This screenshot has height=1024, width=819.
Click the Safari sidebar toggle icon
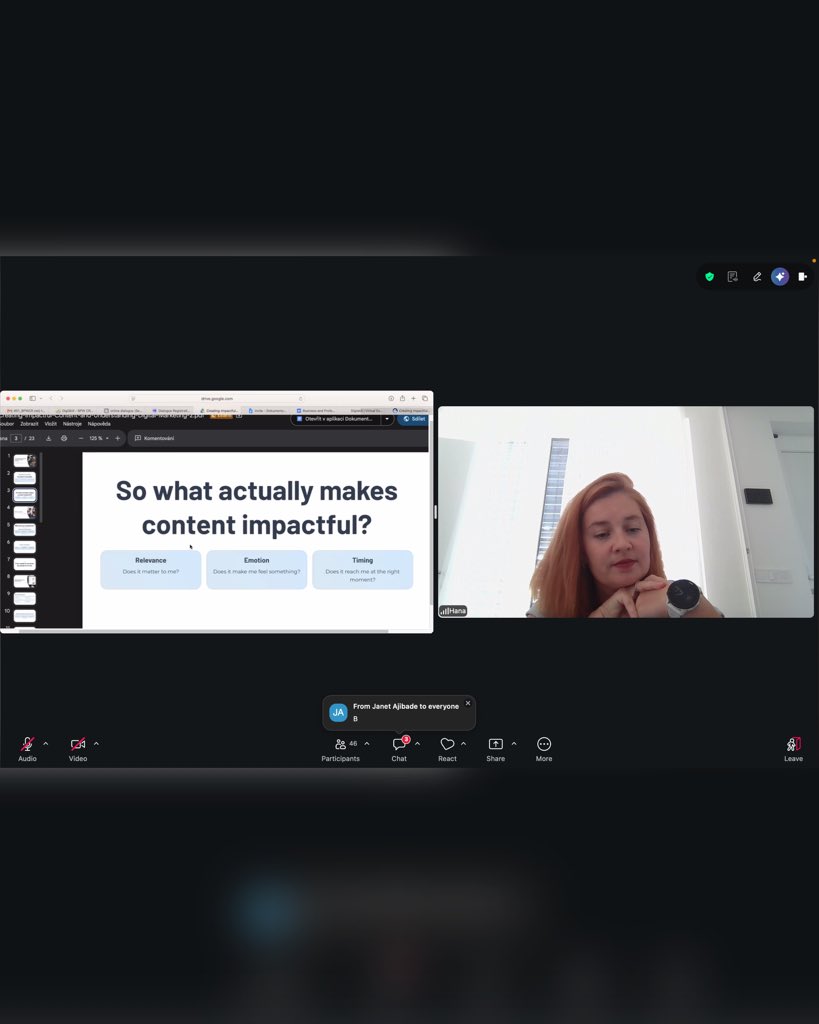33,398
